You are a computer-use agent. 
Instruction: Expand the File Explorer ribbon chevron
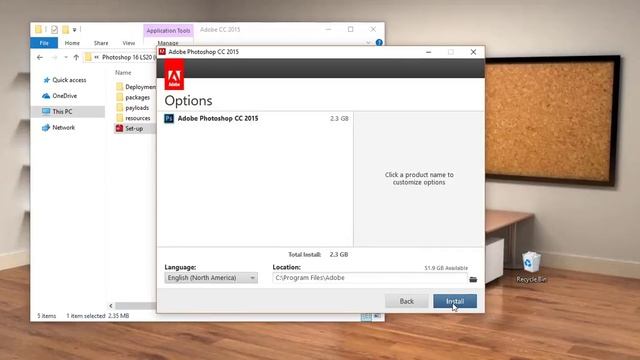[369, 42]
